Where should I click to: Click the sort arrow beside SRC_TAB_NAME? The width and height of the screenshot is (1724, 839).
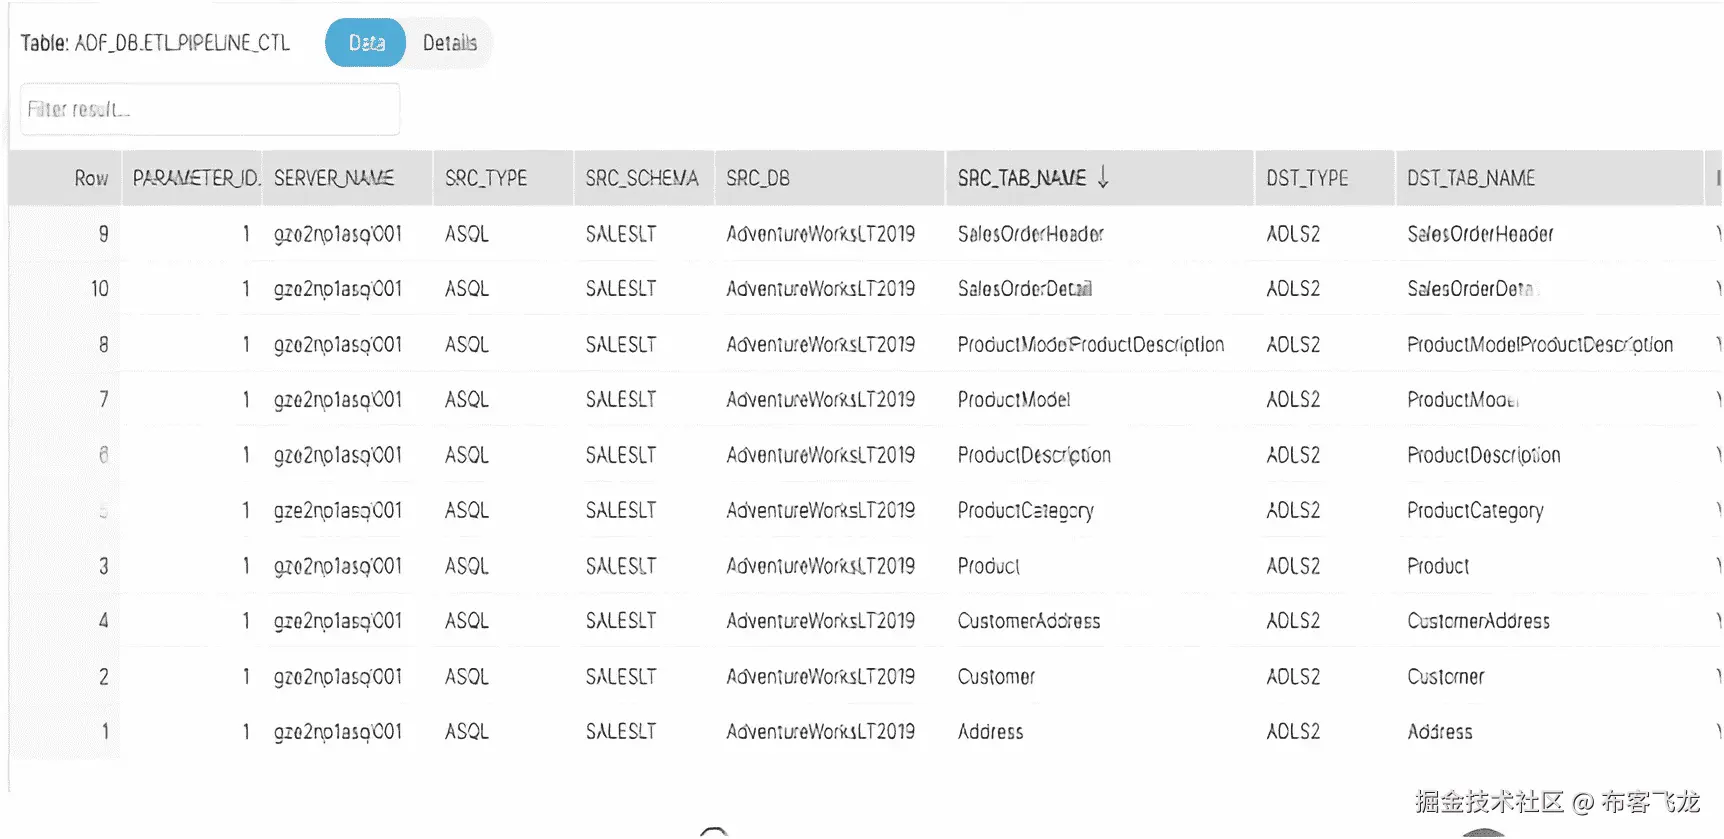click(x=1103, y=178)
